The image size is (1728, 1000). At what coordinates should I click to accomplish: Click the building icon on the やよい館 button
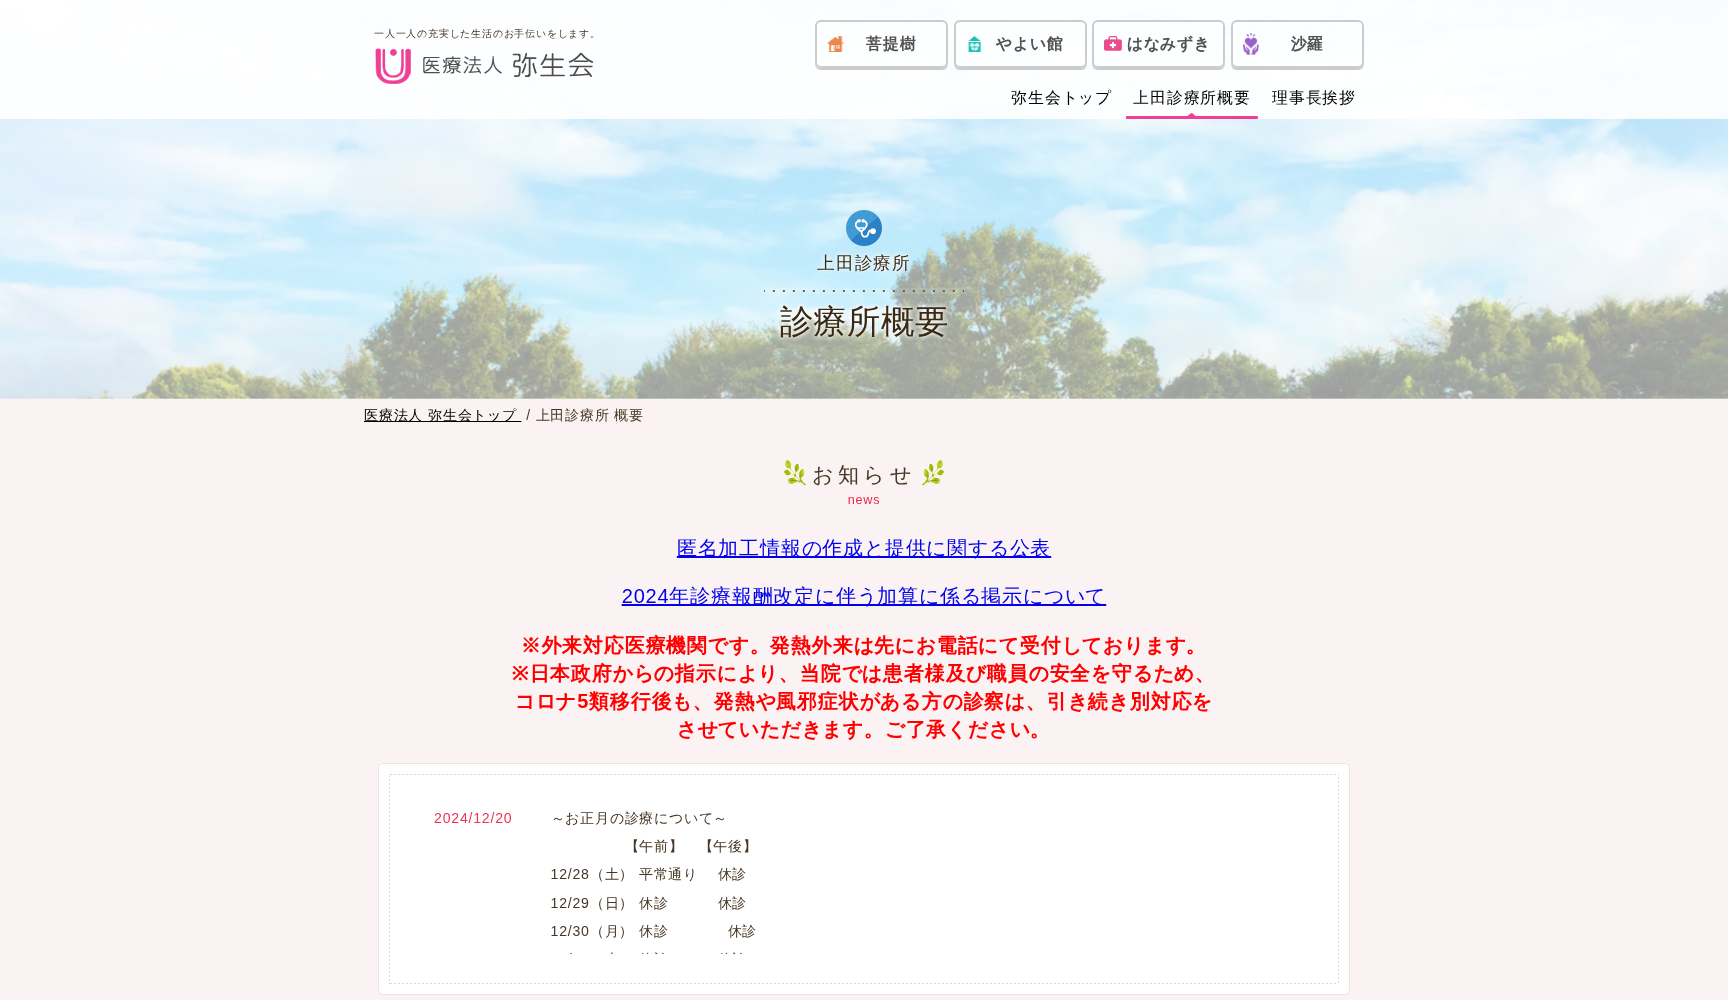click(x=975, y=44)
